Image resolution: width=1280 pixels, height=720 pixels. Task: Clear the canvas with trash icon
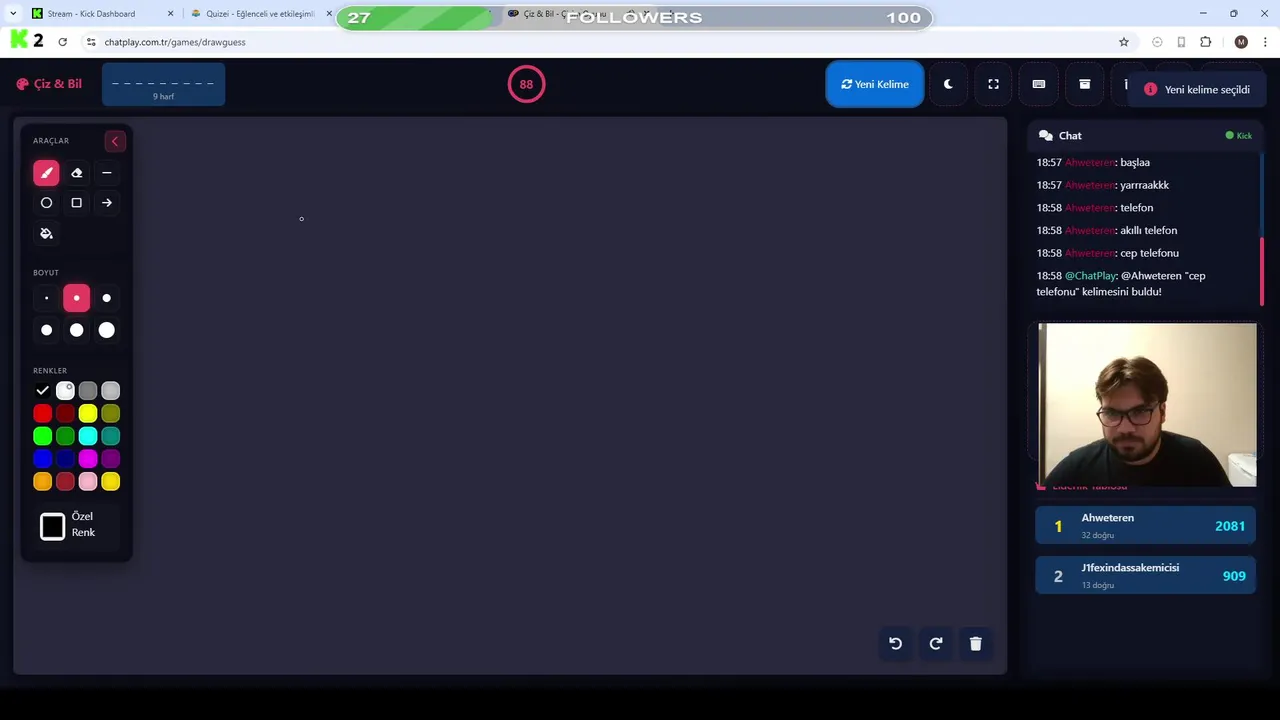[976, 644]
